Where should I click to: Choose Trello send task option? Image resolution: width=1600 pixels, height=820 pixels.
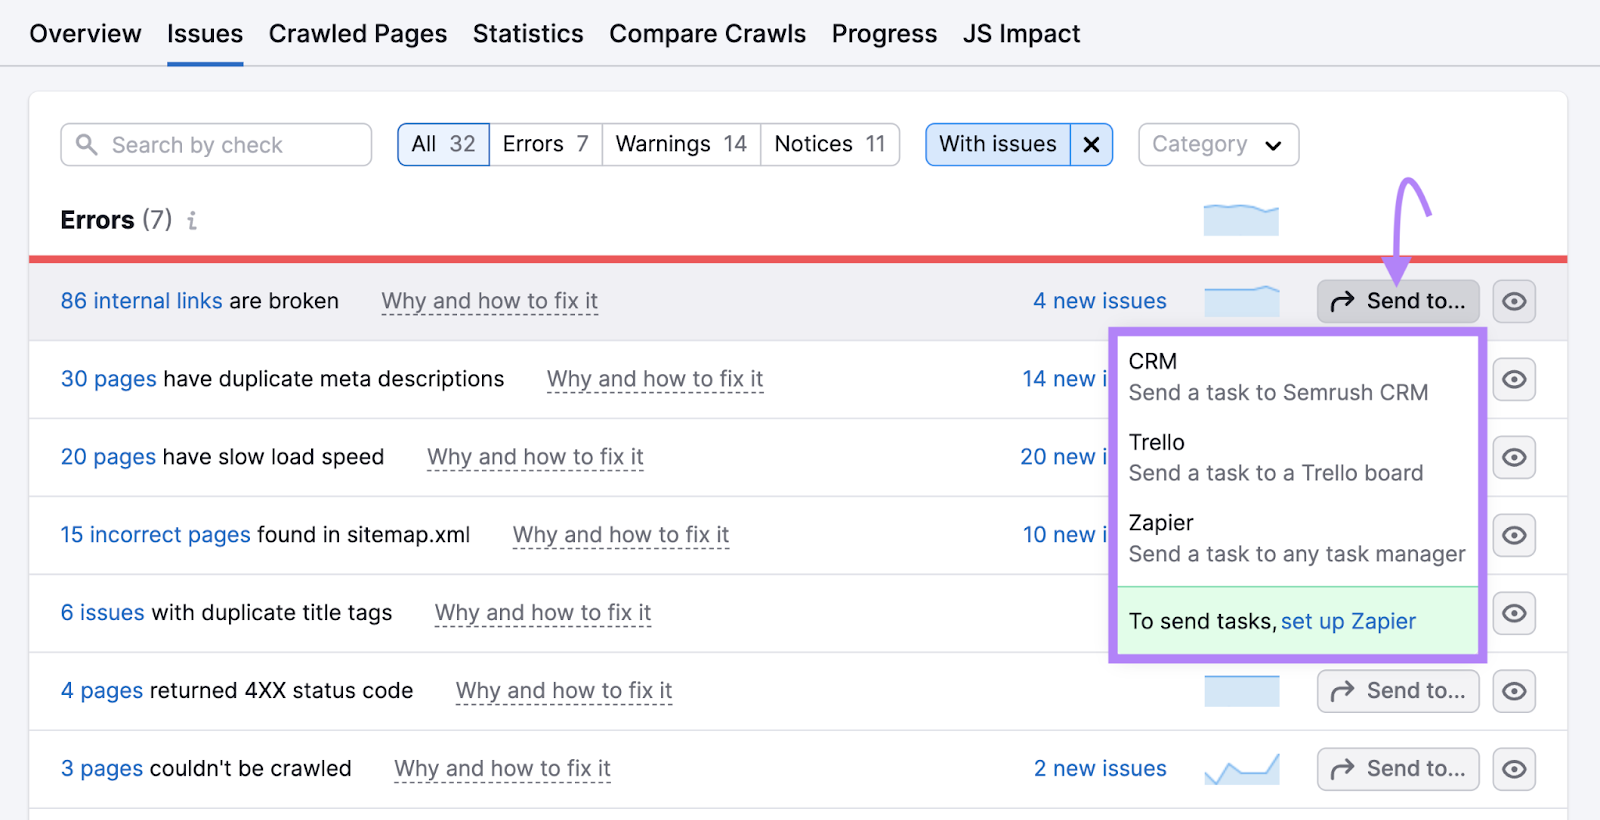[x=1296, y=457]
